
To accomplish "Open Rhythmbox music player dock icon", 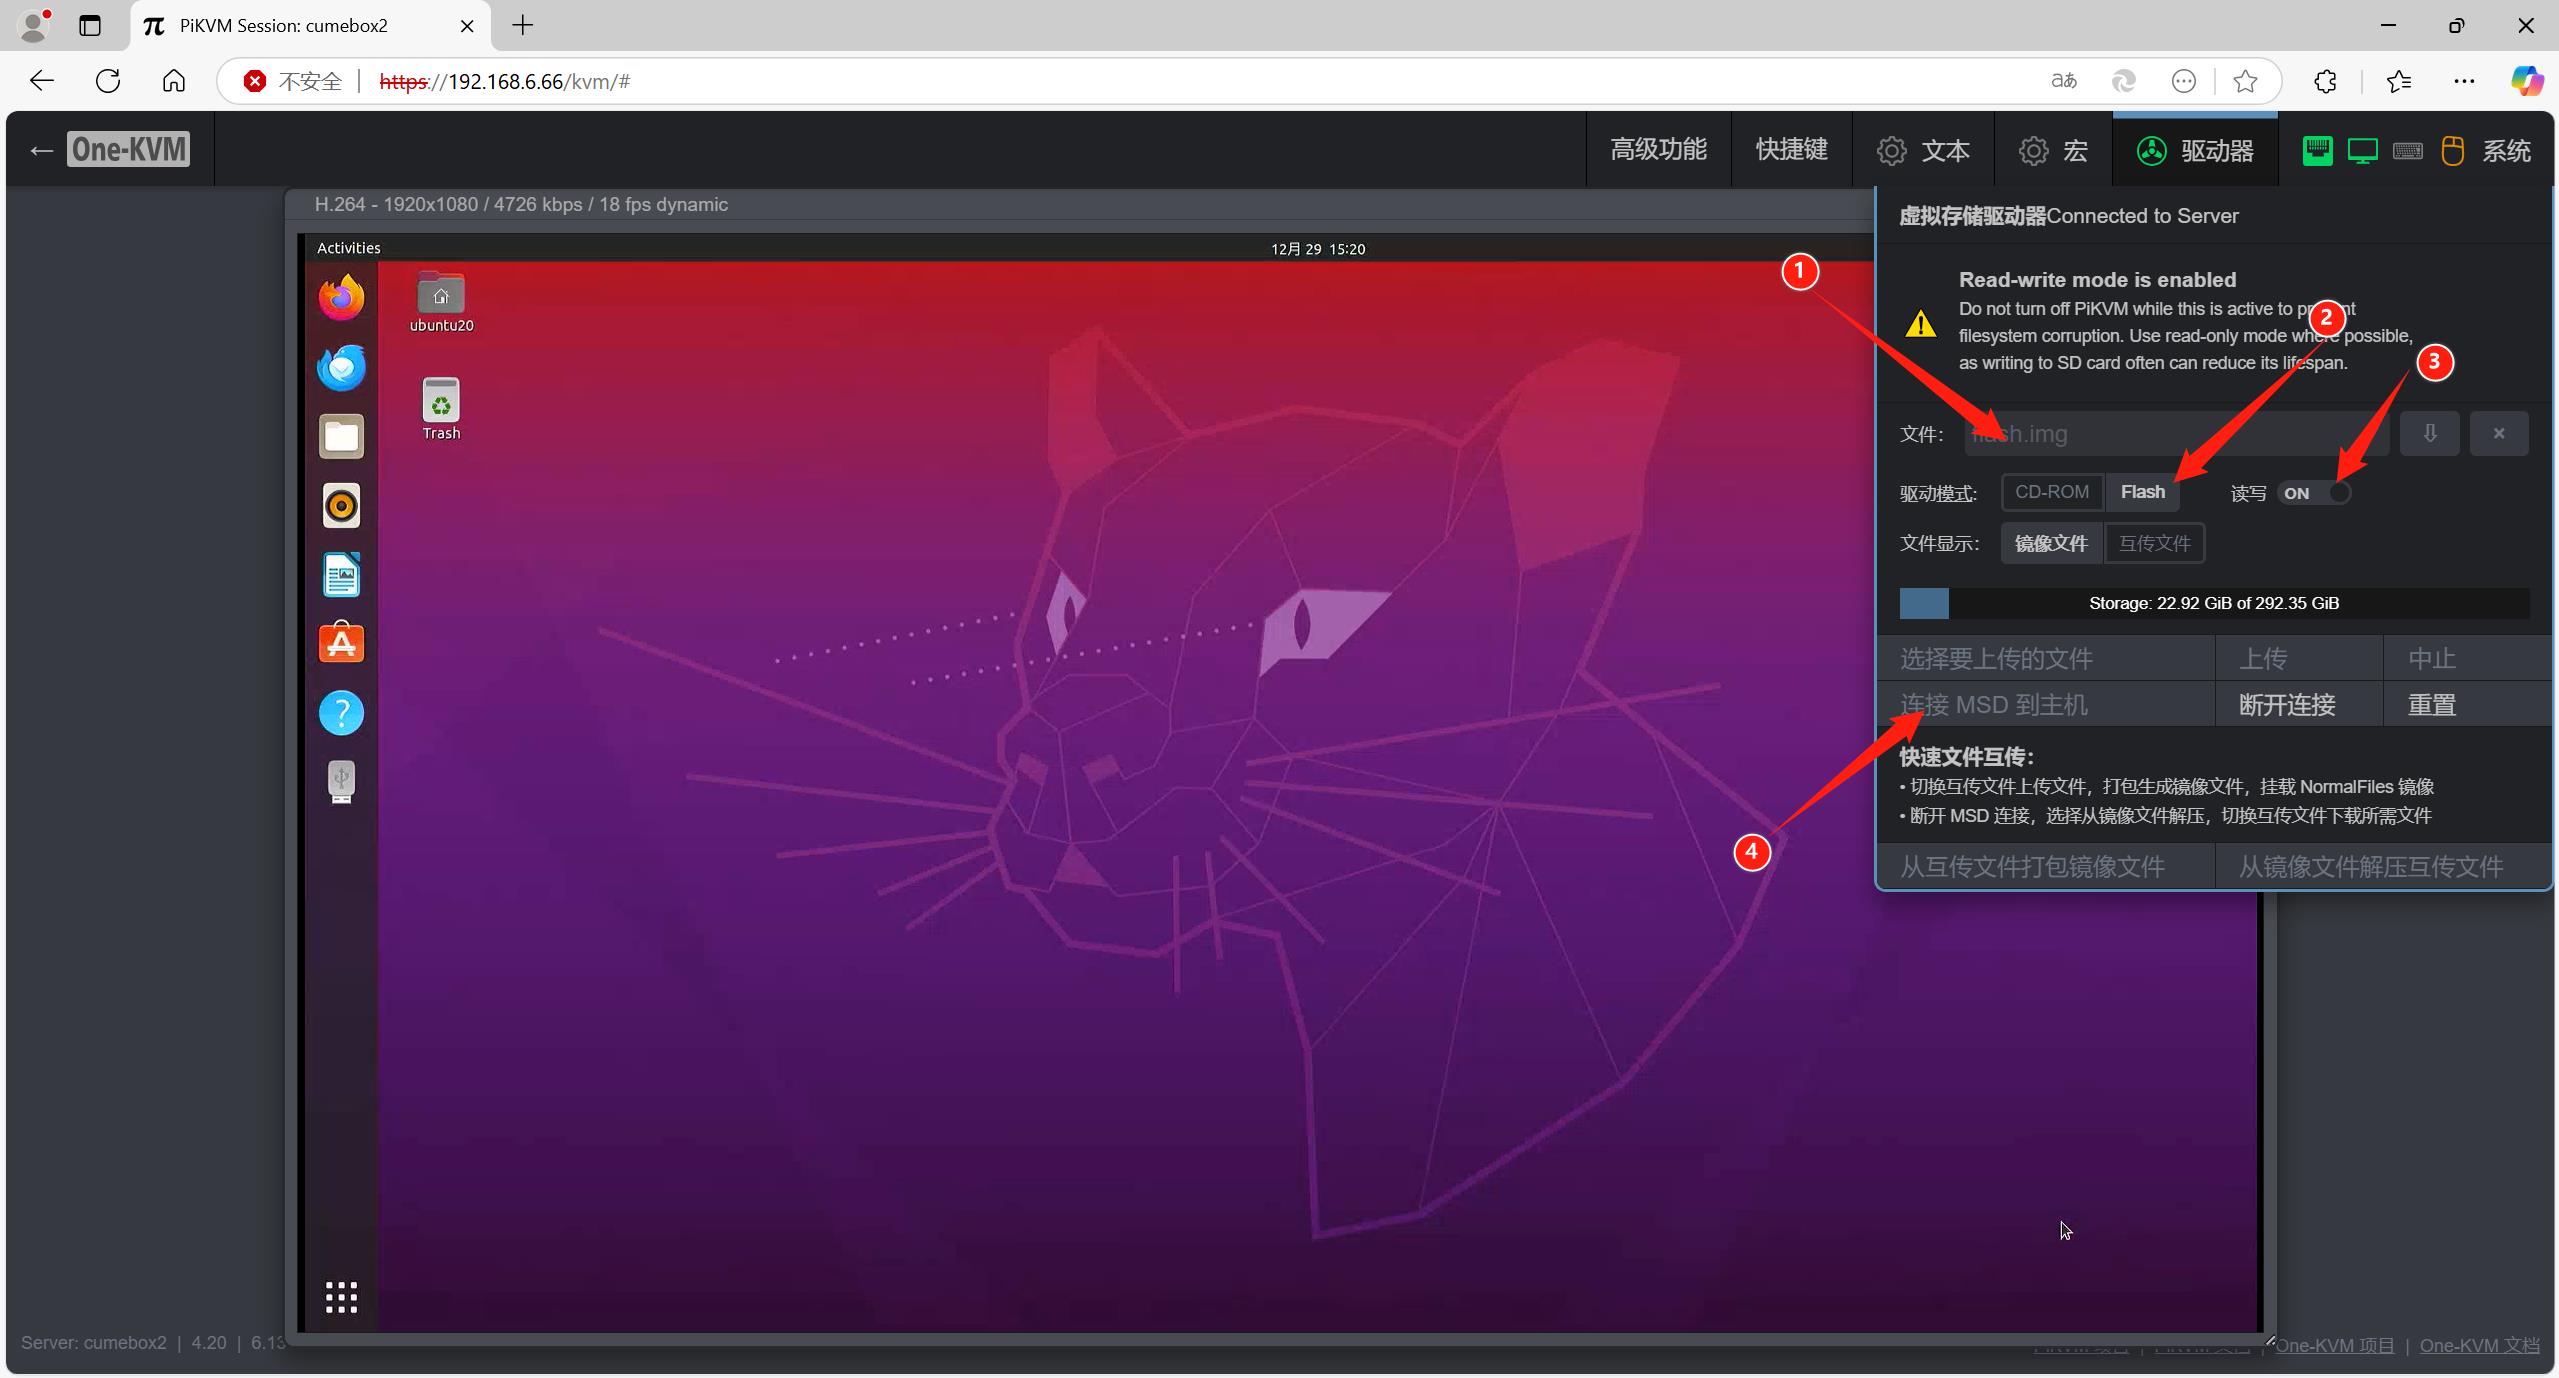I will 341,506.
